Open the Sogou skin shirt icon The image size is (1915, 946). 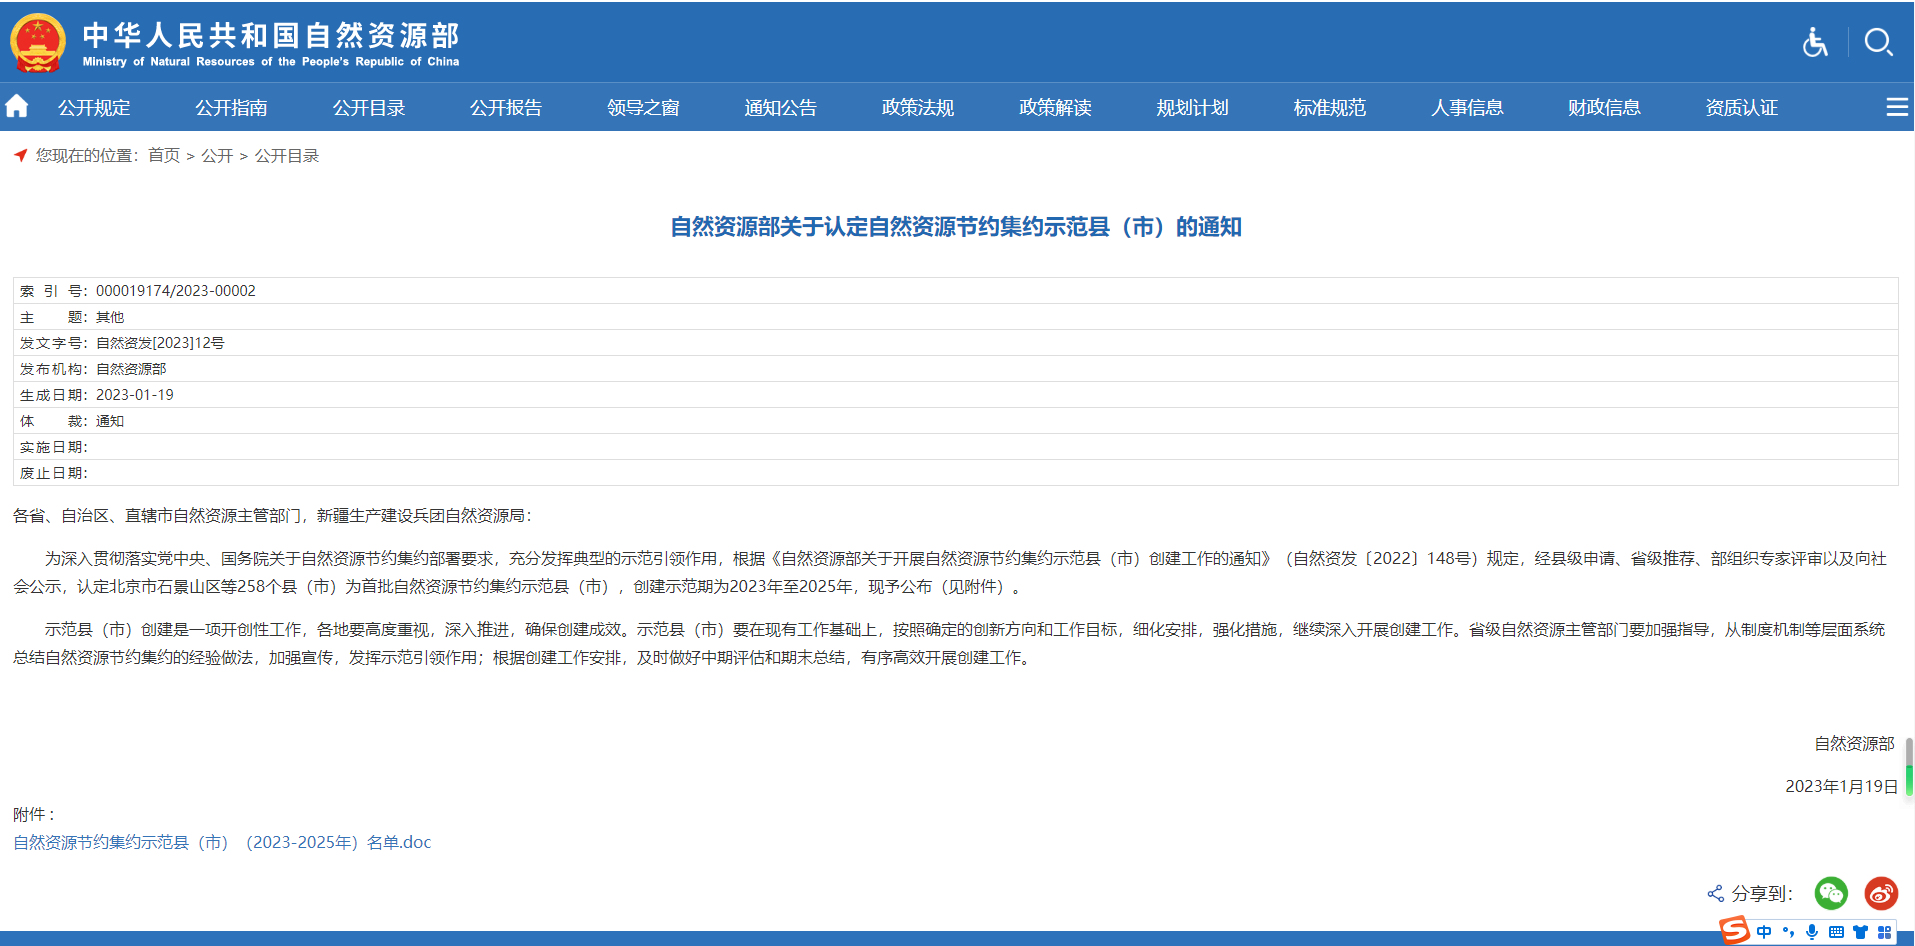point(1860,932)
